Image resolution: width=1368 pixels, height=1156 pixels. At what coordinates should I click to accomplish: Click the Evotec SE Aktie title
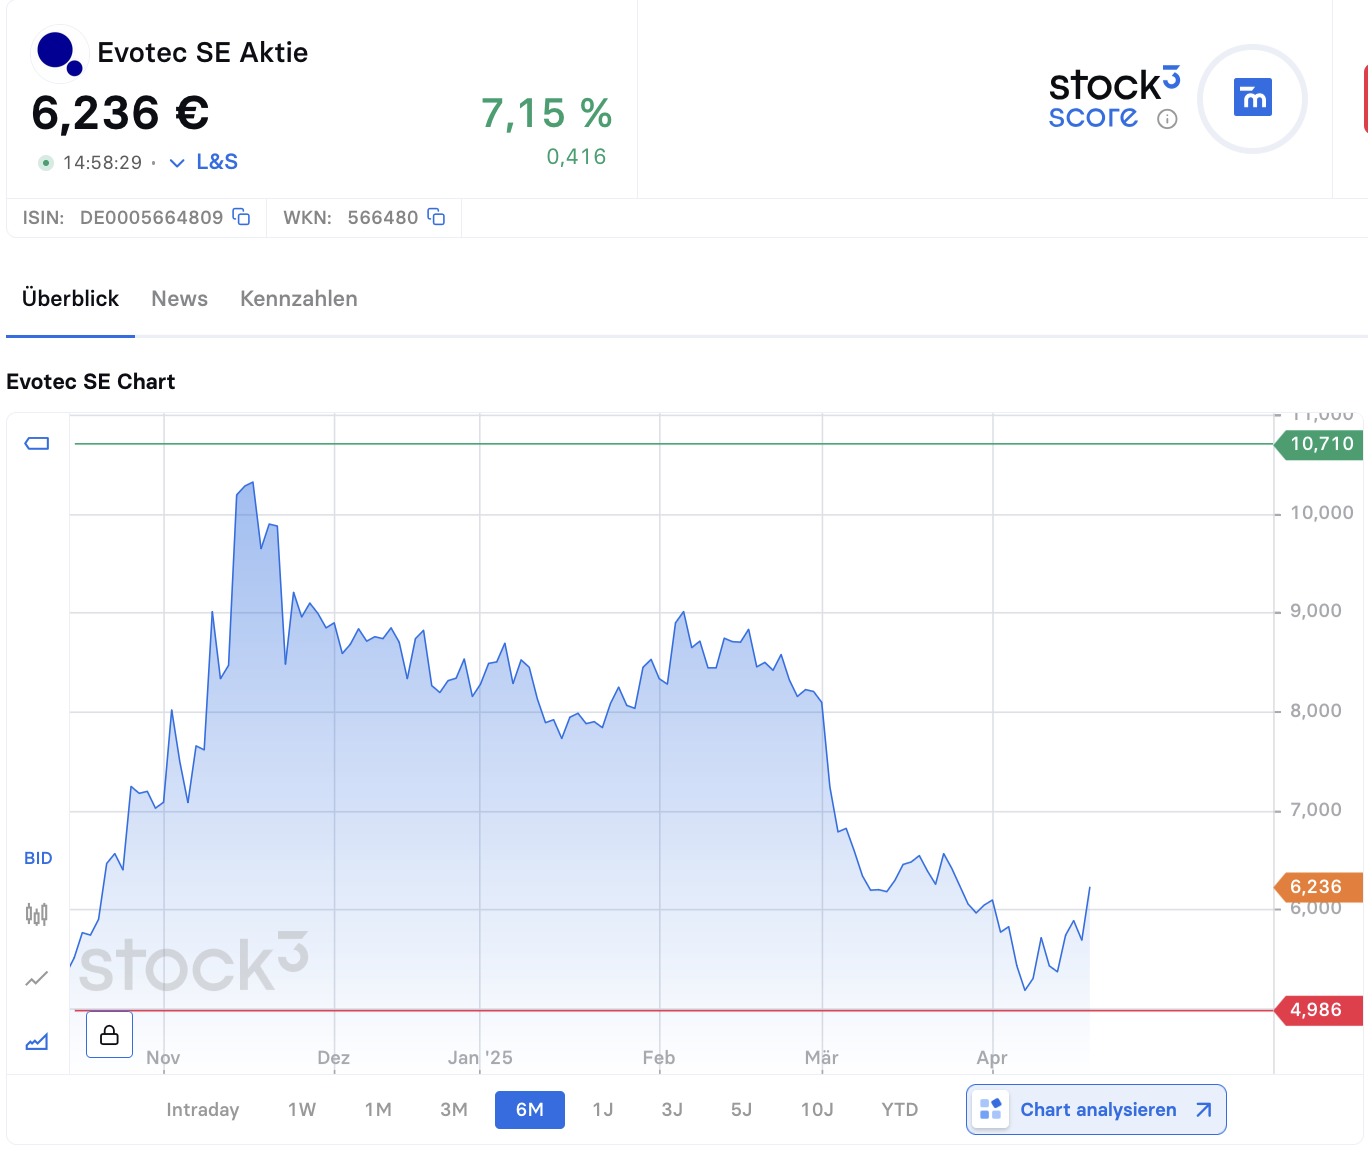coord(203,53)
